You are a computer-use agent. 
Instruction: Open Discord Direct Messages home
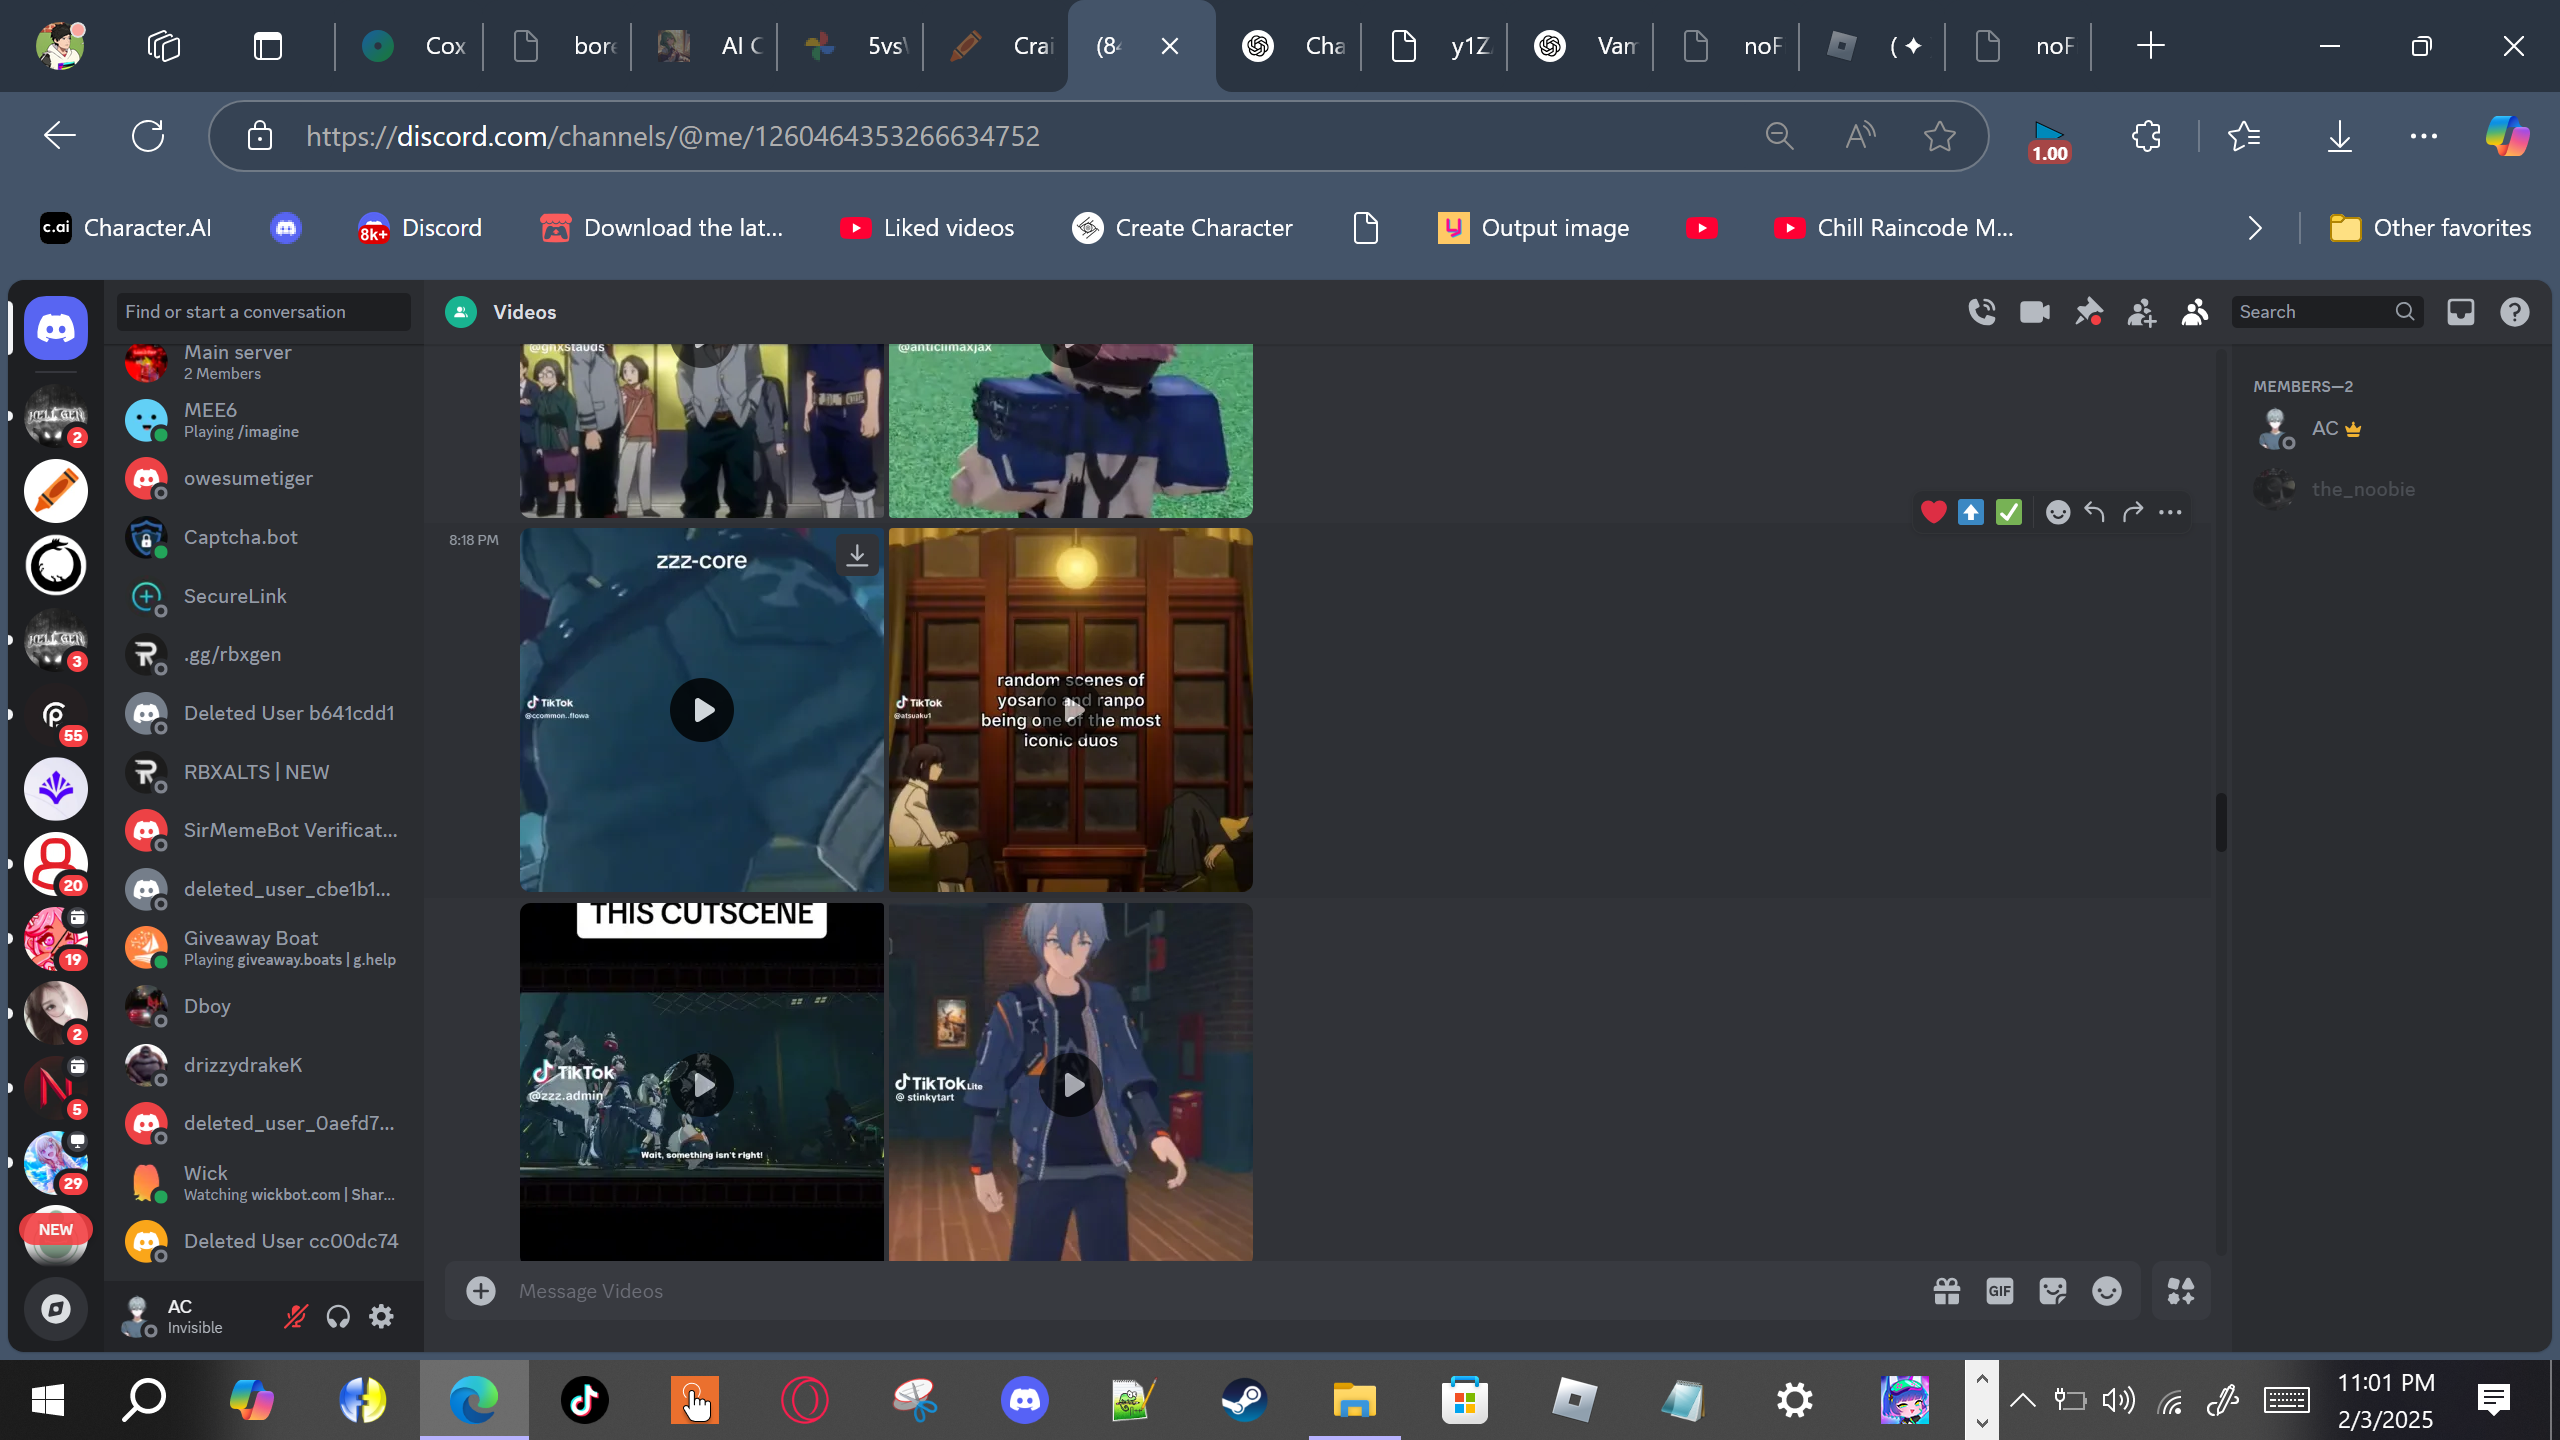(x=56, y=328)
